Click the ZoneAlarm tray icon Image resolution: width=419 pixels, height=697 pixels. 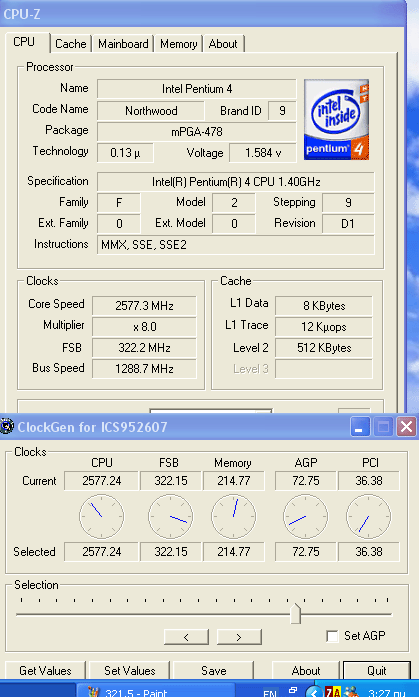pyautogui.click(x=332, y=692)
